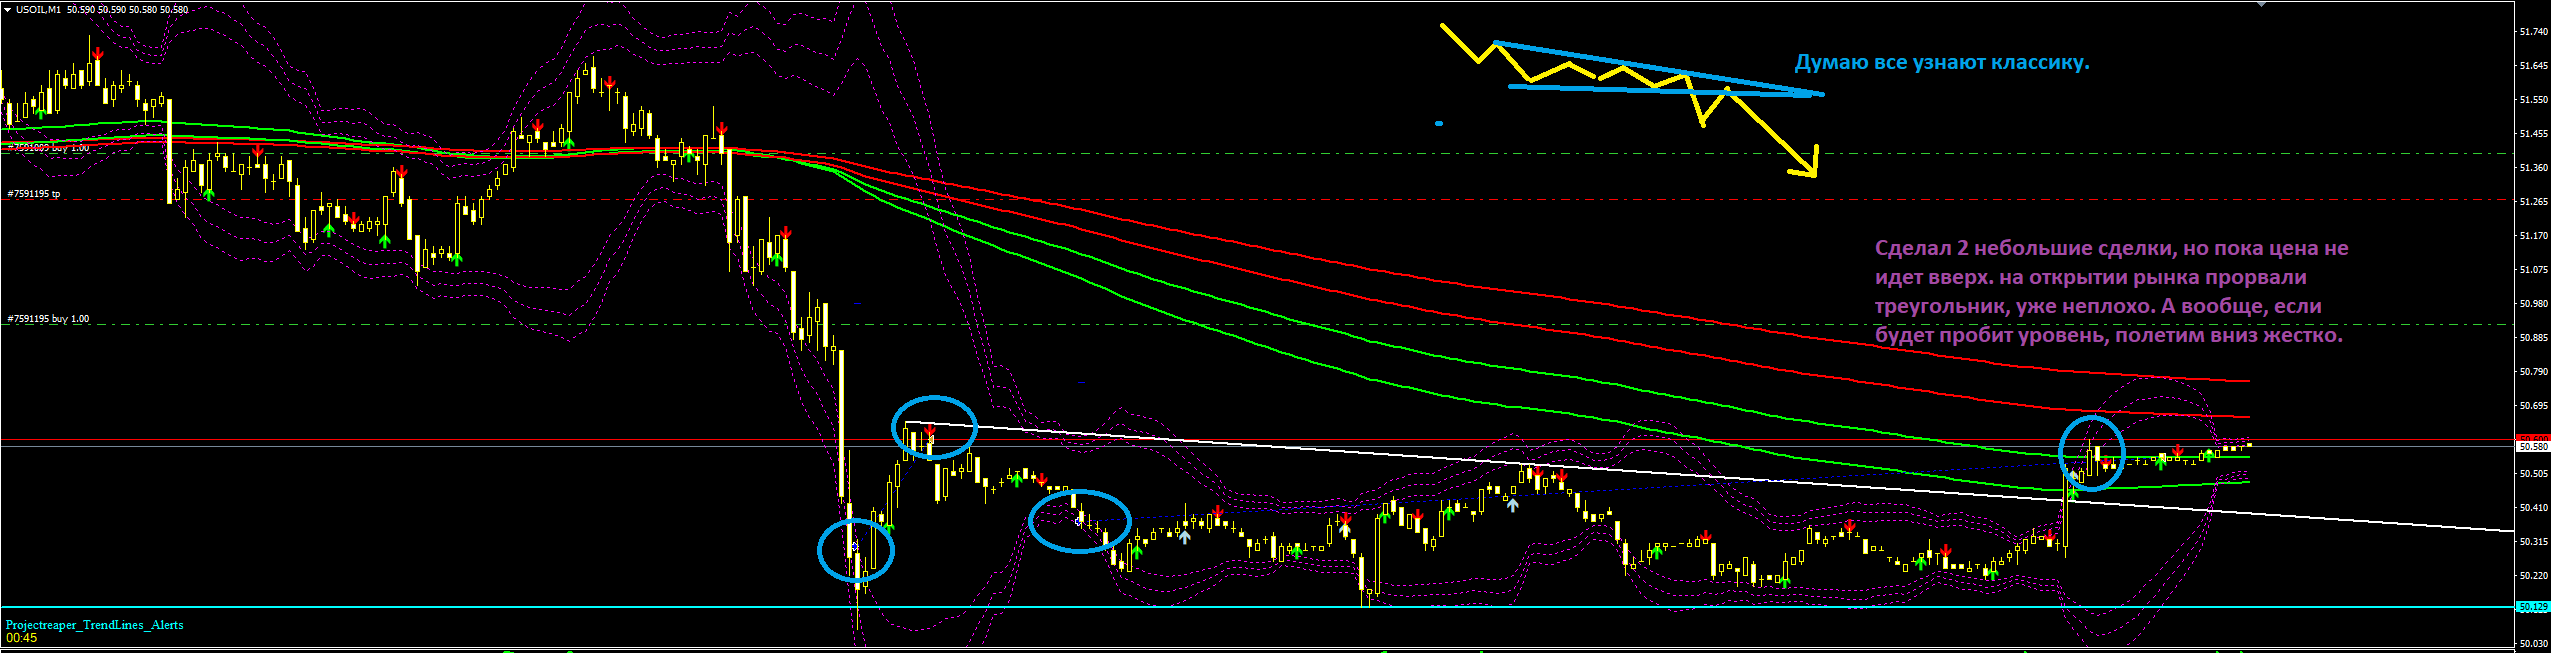
Task: Click the 51.265 price scale label
Action: 2533,202
